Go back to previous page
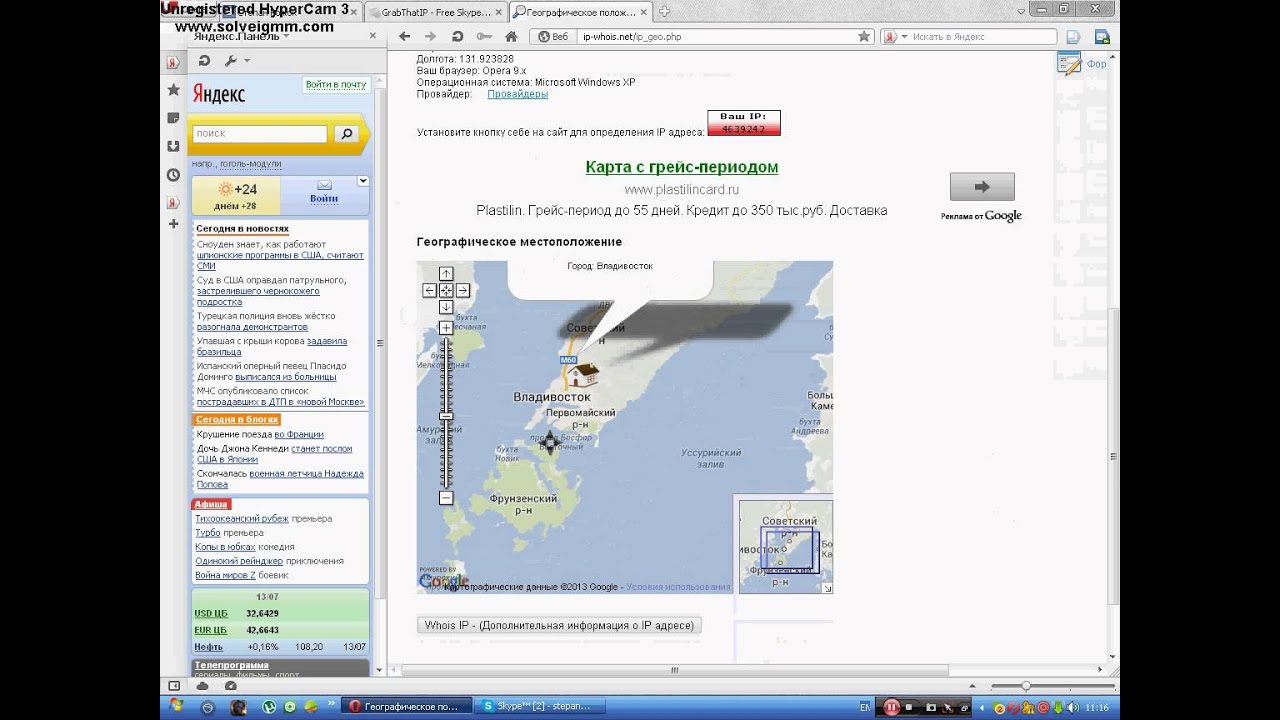 [x=404, y=36]
